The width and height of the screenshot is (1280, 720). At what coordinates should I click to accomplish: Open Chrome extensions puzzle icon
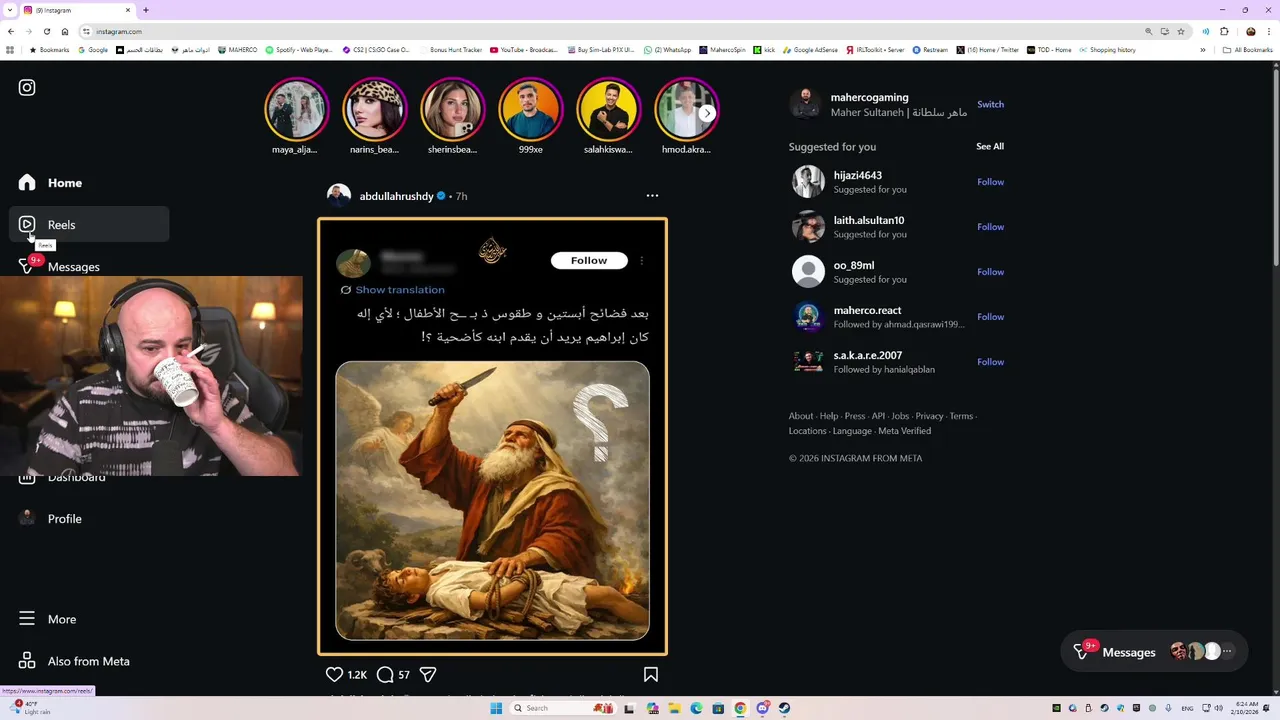pyautogui.click(x=1224, y=31)
